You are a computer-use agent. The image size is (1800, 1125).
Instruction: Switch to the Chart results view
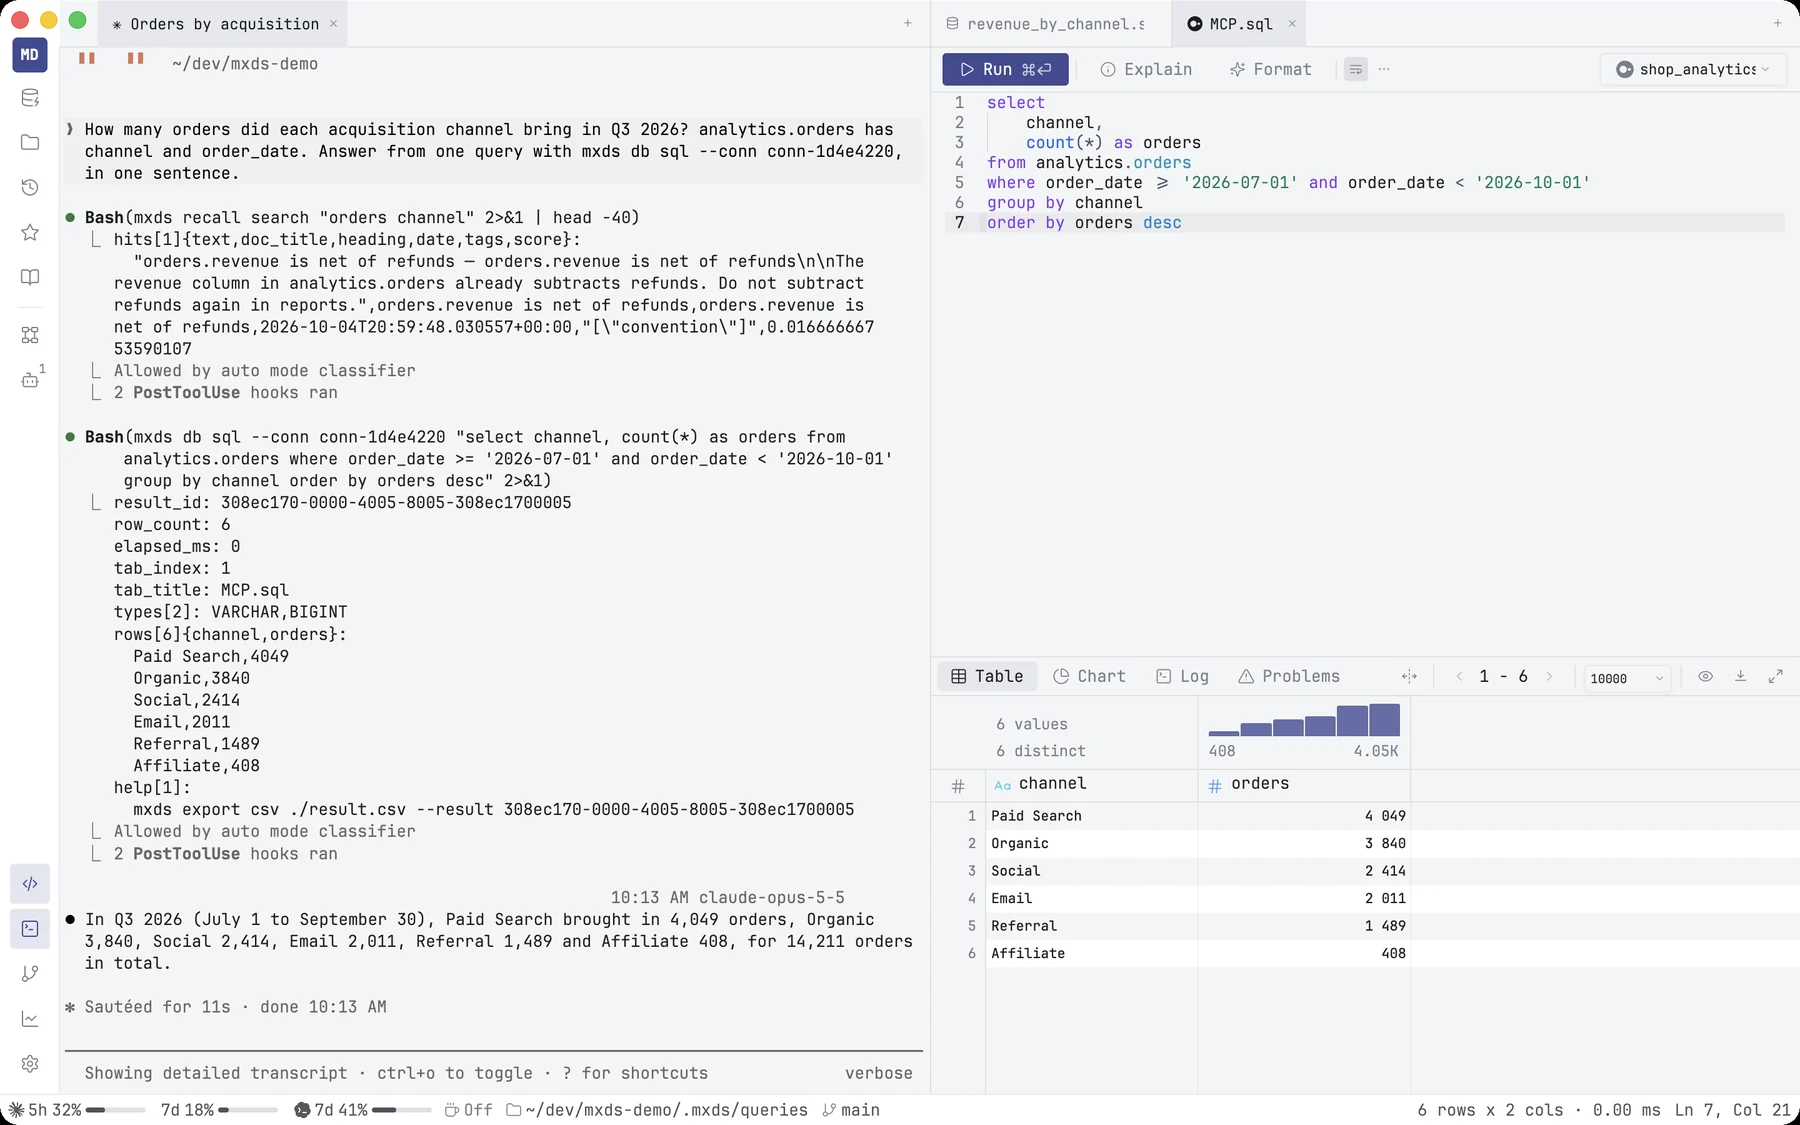[1089, 676]
